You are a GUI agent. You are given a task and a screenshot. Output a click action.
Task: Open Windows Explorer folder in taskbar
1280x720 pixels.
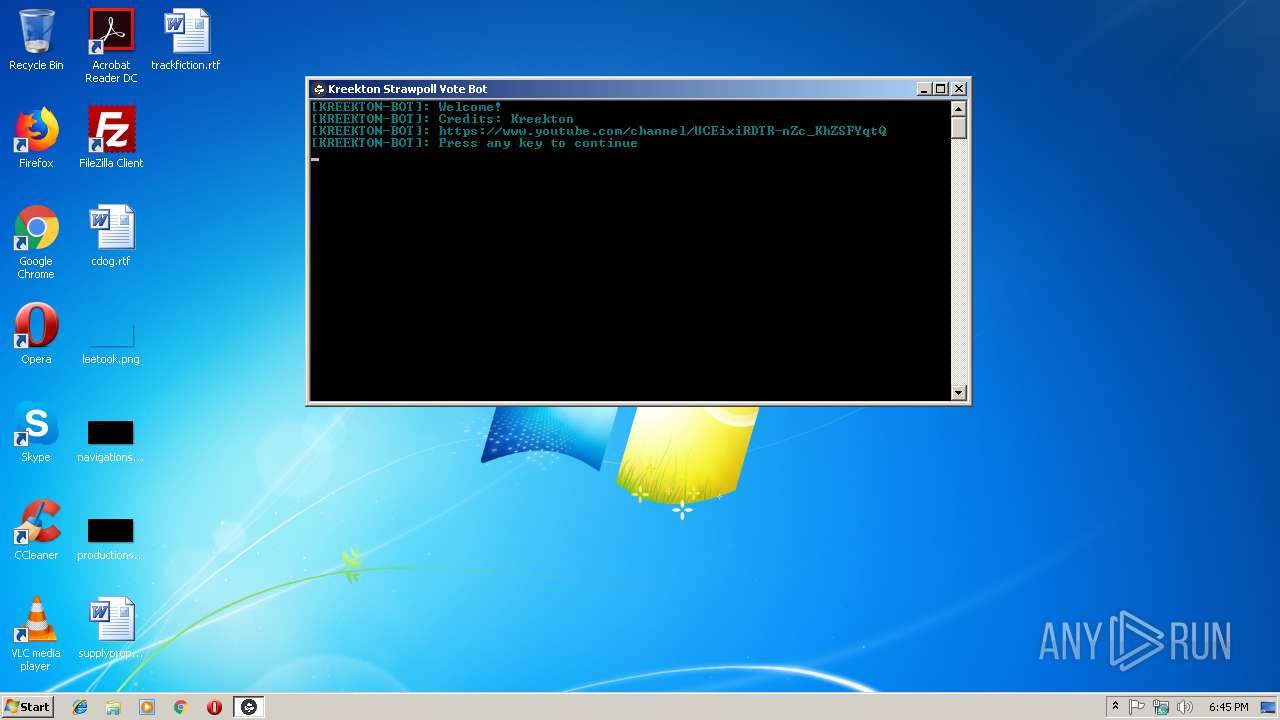coord(113,707)
